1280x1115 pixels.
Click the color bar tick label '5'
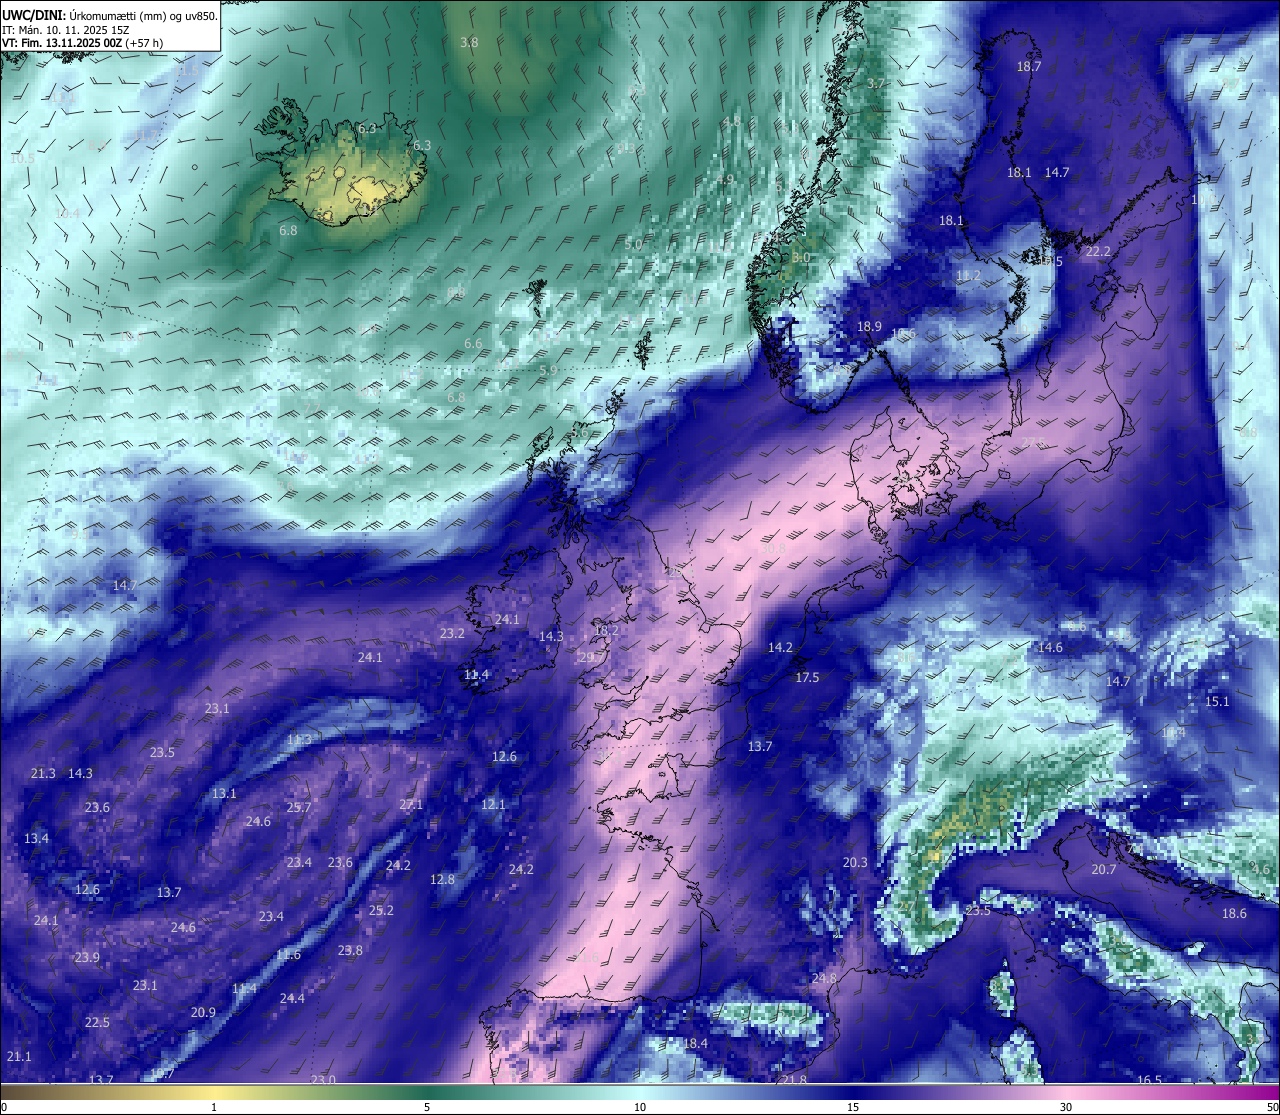pyautogui.click(x=427, y=1107)
